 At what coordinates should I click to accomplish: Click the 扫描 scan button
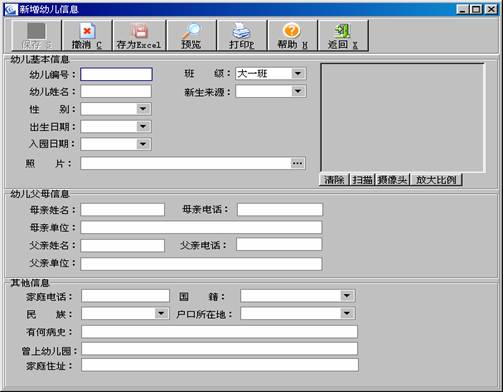pyautogui.click(x=362, y=180)
